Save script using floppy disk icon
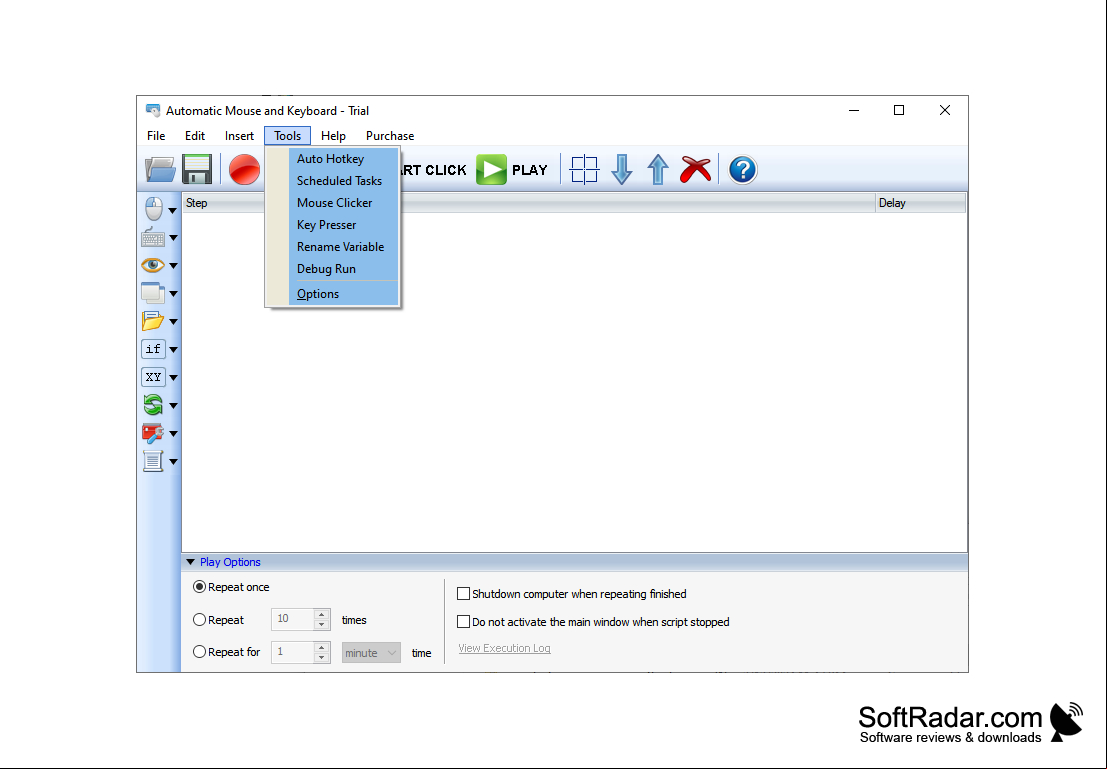This screenshot has width=1107, height=769. 197,169
